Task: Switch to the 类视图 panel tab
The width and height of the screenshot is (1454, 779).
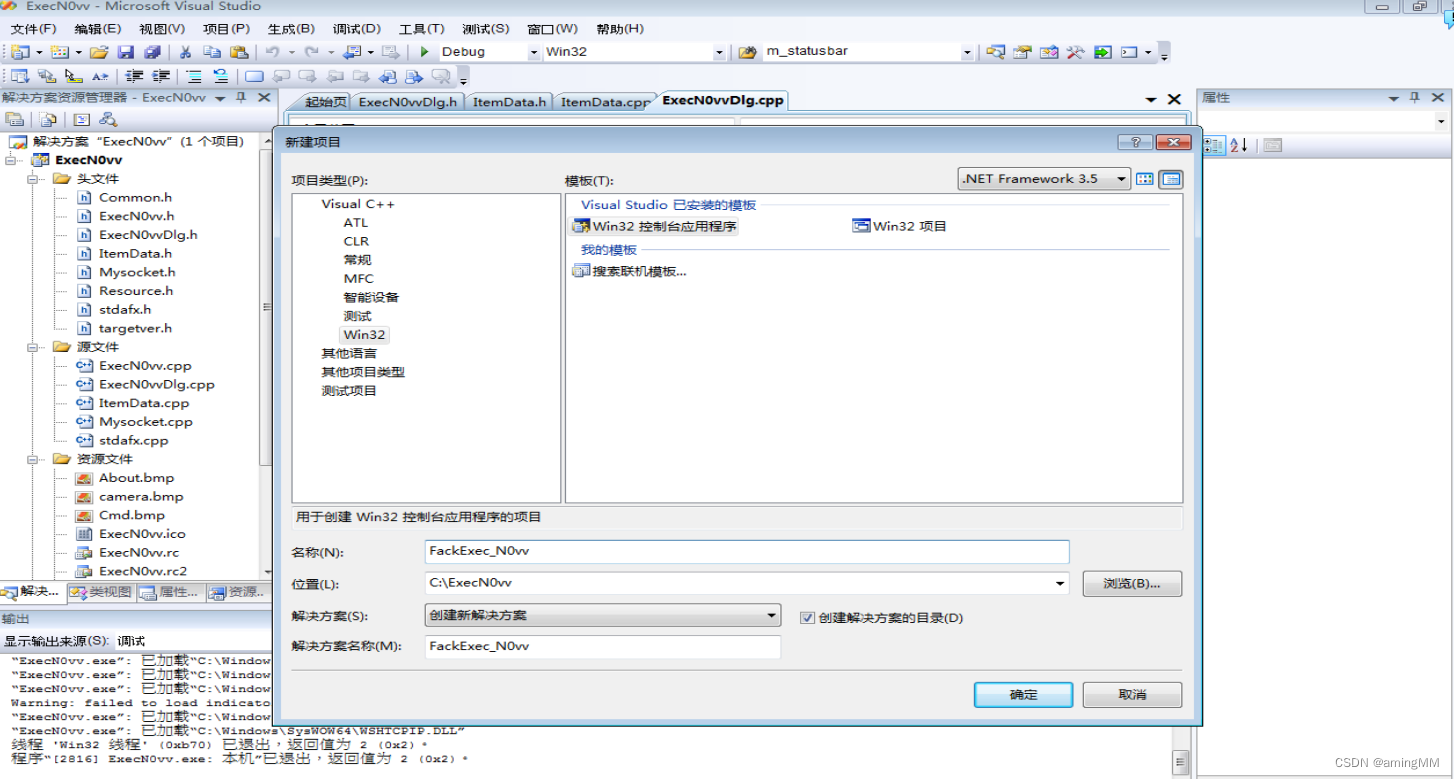Action: (102, 592)
